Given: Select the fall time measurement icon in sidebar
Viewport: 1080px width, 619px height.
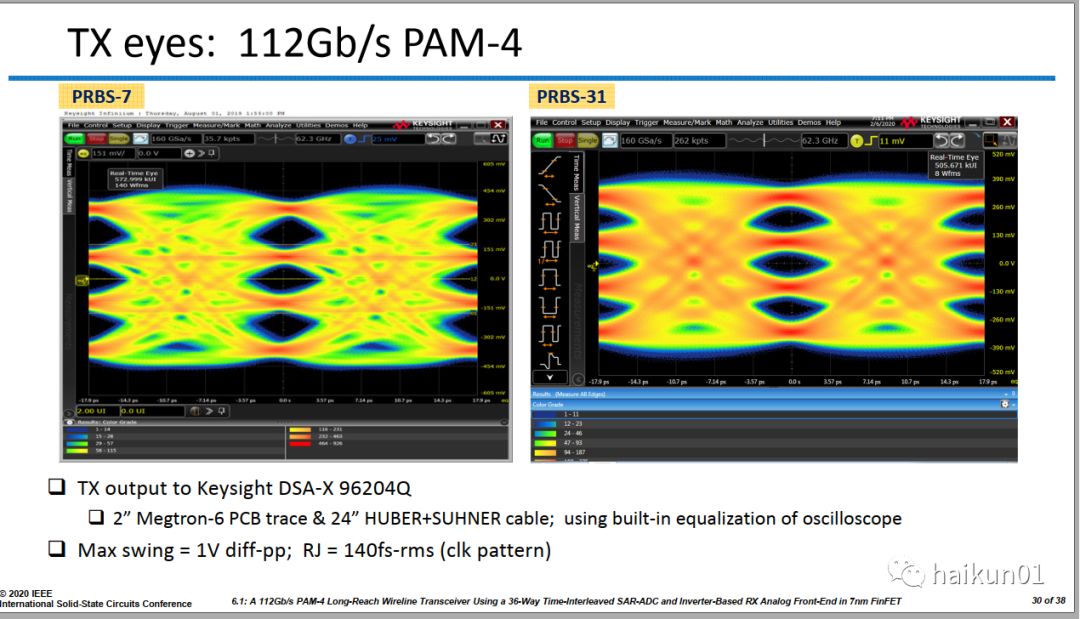Looking at the screenshot, I should pos(549,195).
